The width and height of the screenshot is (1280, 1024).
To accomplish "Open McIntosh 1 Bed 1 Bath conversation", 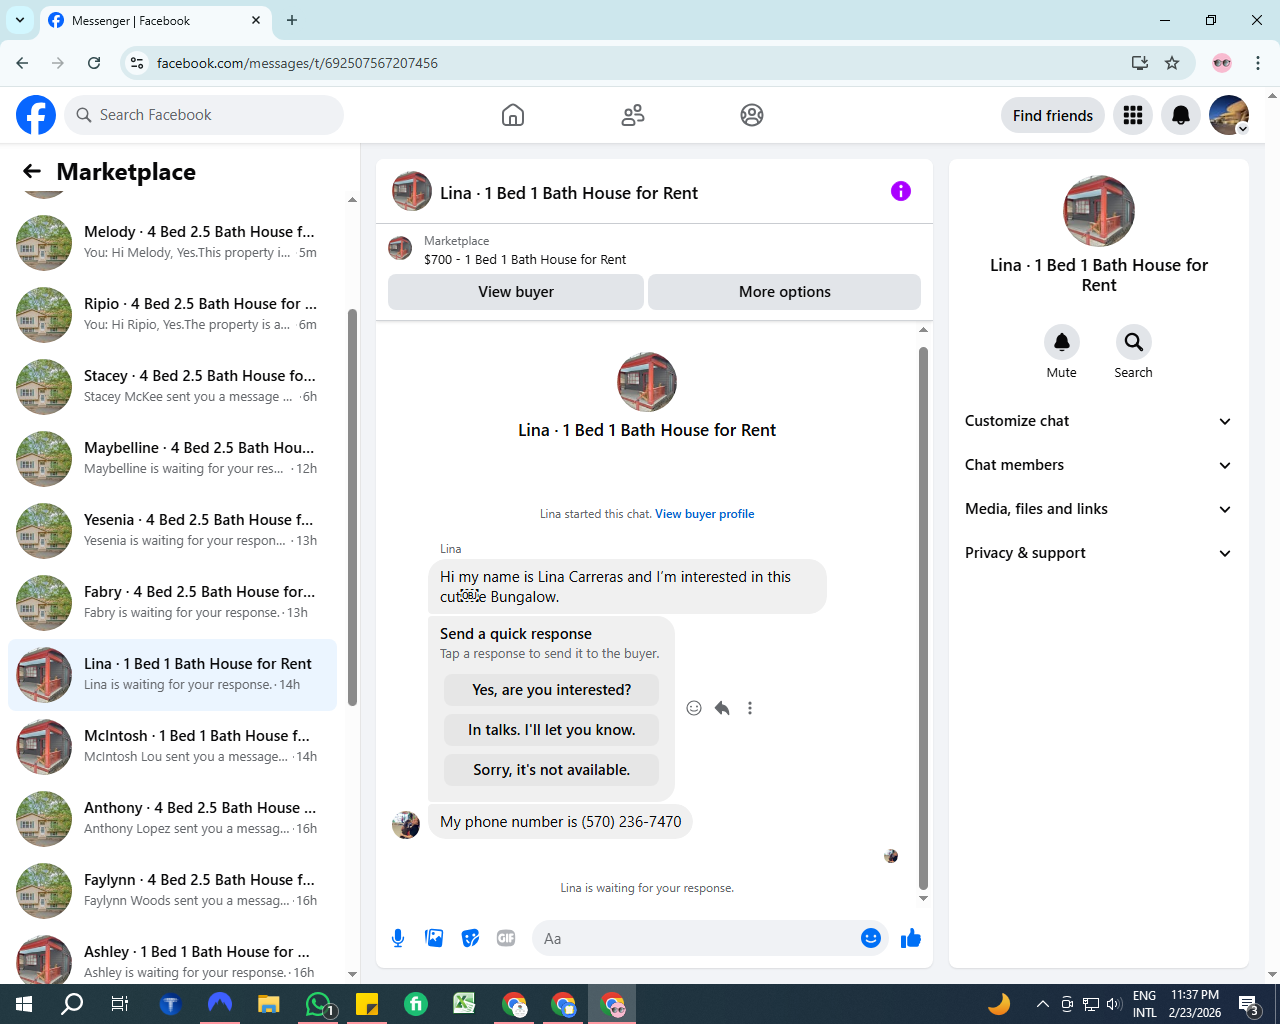I will 172,747.
